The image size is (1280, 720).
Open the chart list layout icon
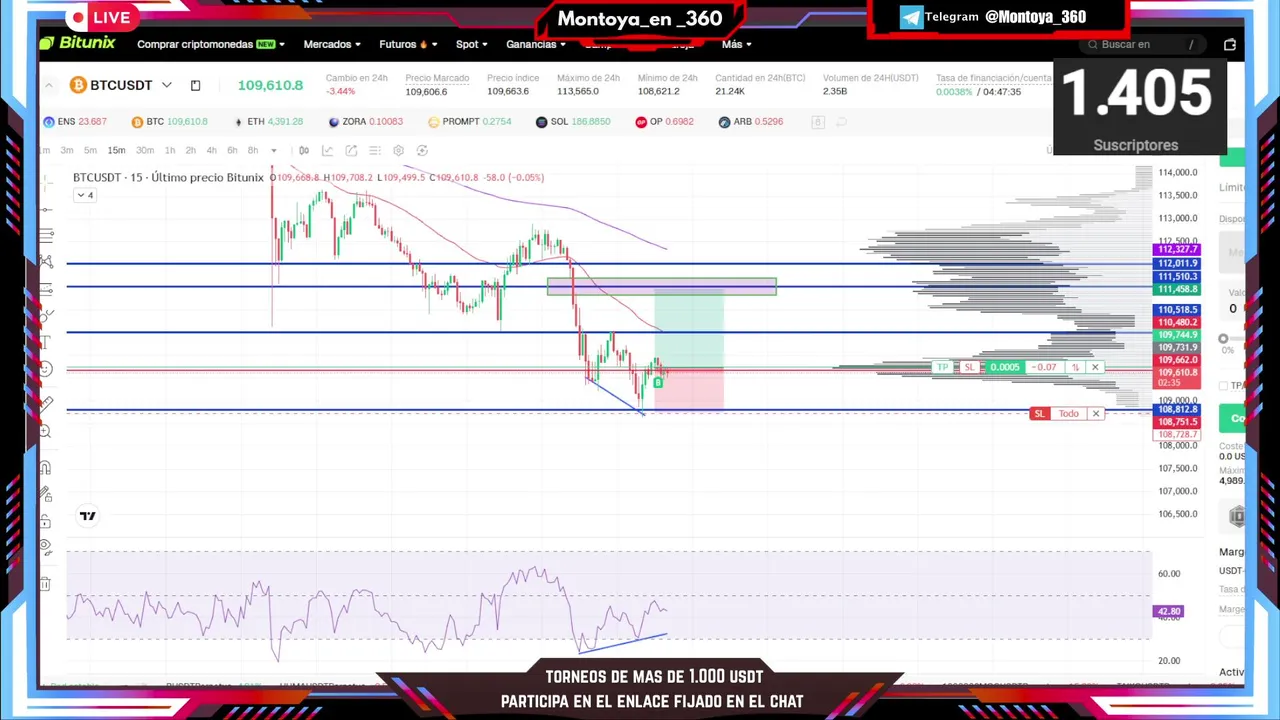(375, 151)
